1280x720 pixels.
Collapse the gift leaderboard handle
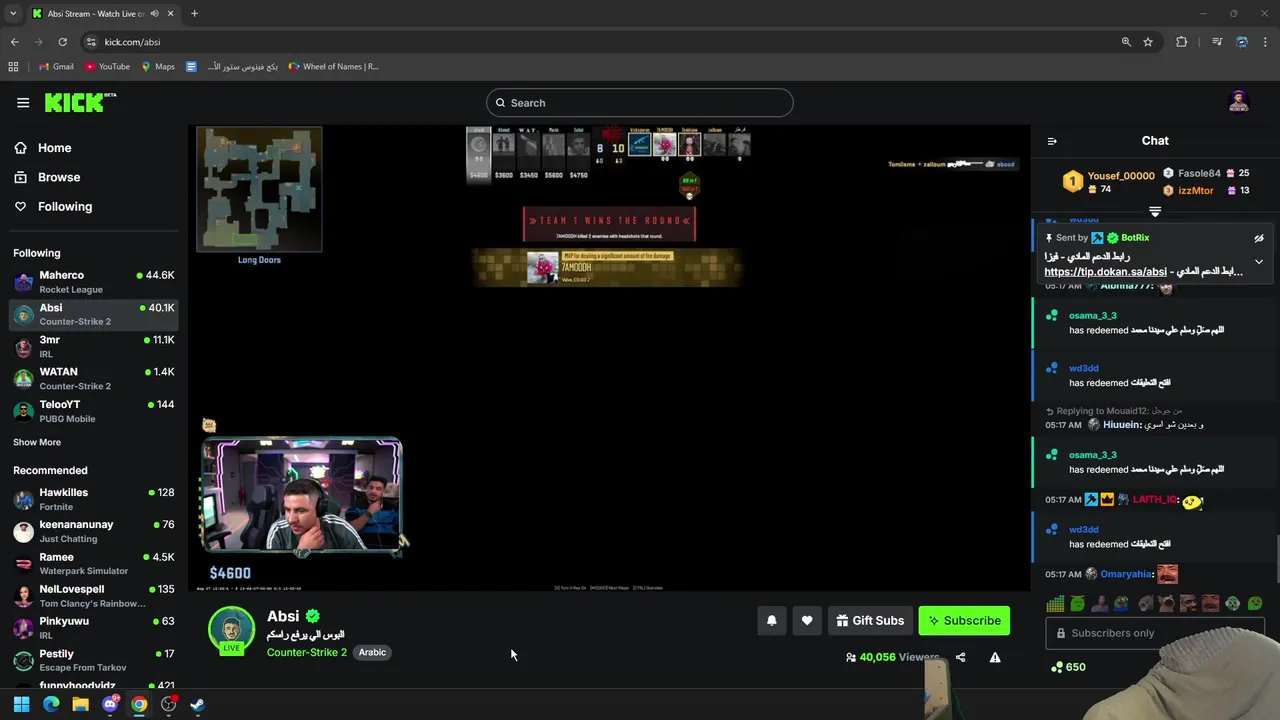1155,212
